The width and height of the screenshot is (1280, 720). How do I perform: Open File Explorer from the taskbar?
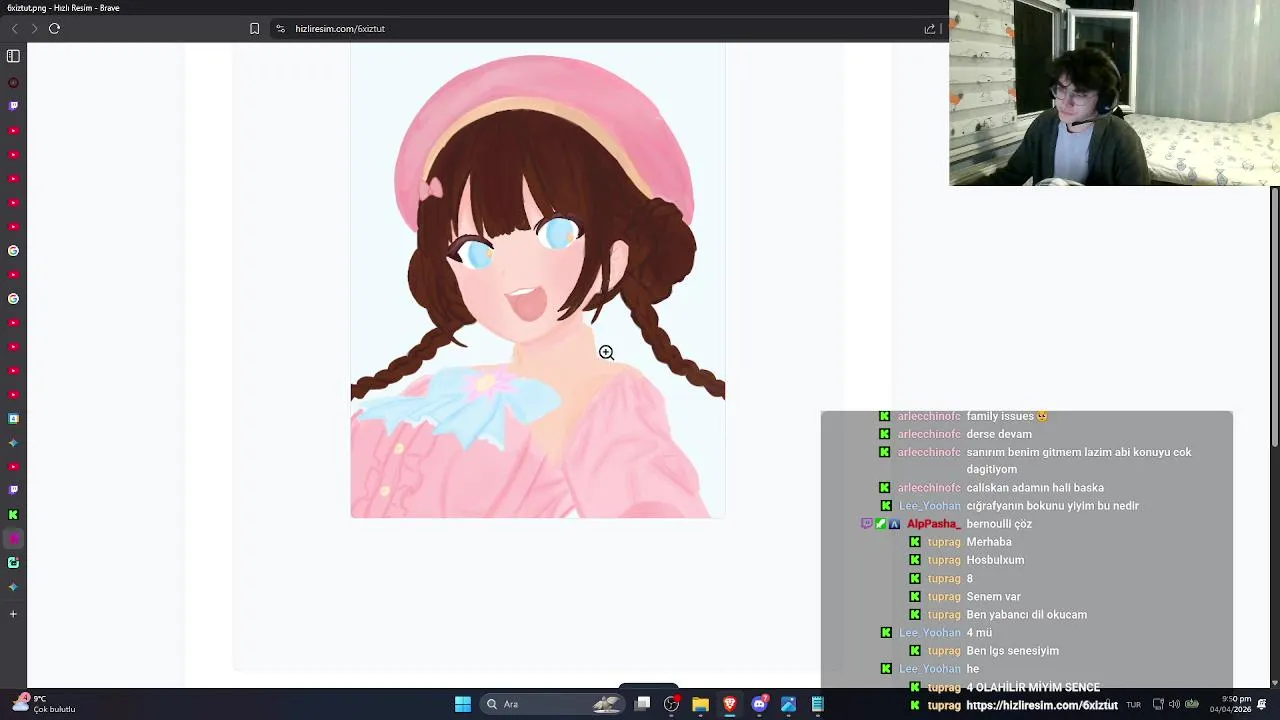point(700,704)
